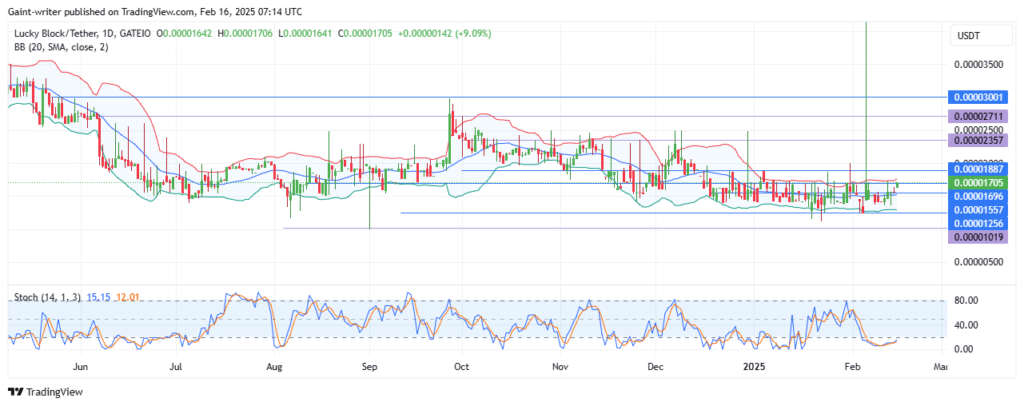Viewport: 1024px width, 406px height.
Task: Click the 0.00000500 price axis value
Action: pos(978,262)
